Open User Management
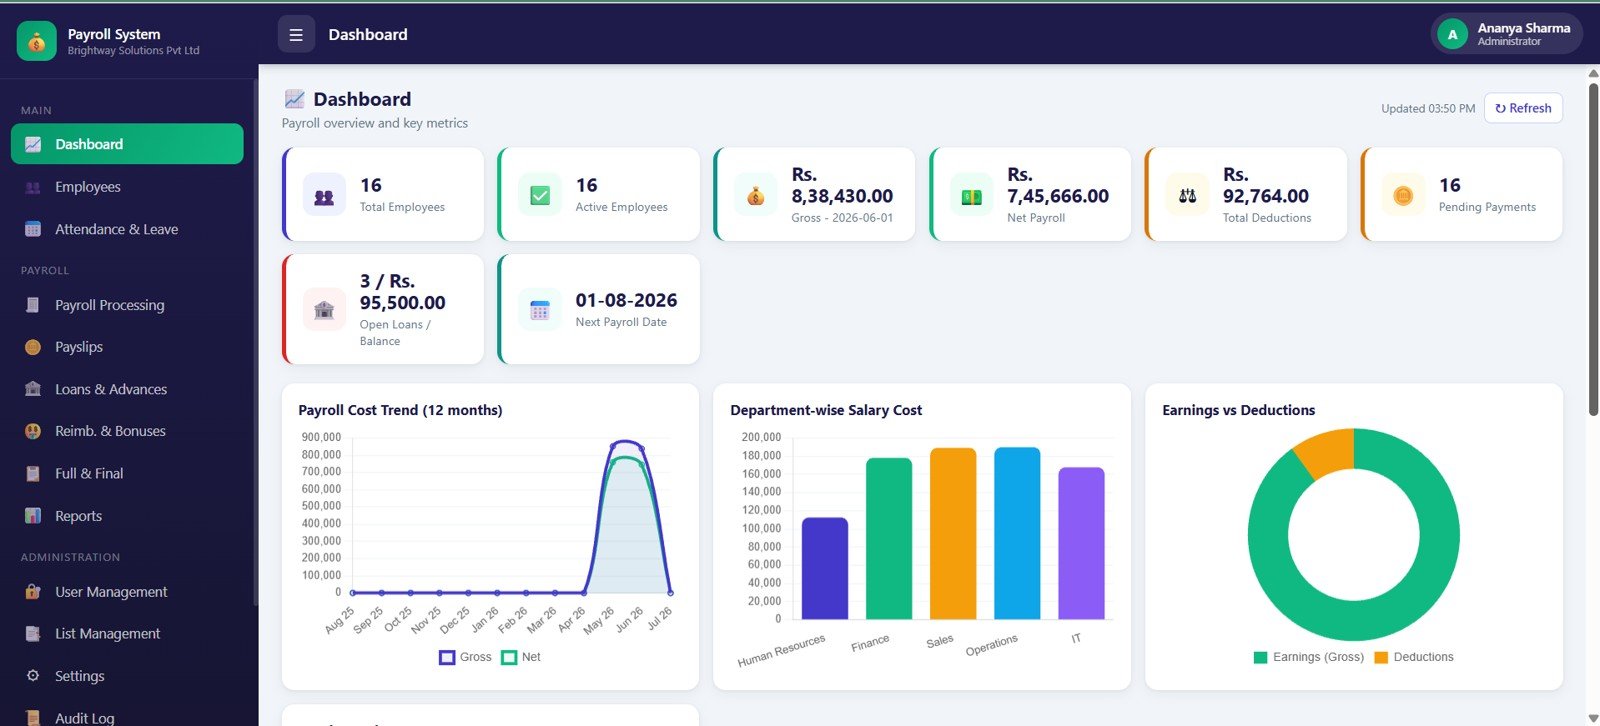1600x726 pixels. click(127, 592)
